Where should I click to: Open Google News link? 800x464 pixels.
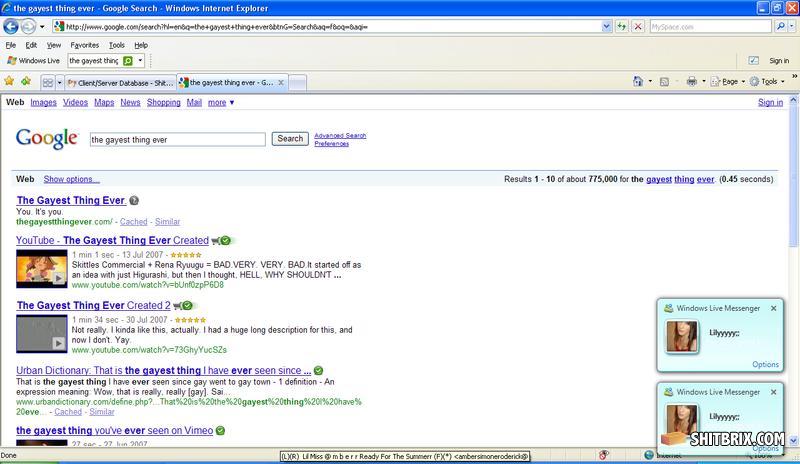pos(130,102)
